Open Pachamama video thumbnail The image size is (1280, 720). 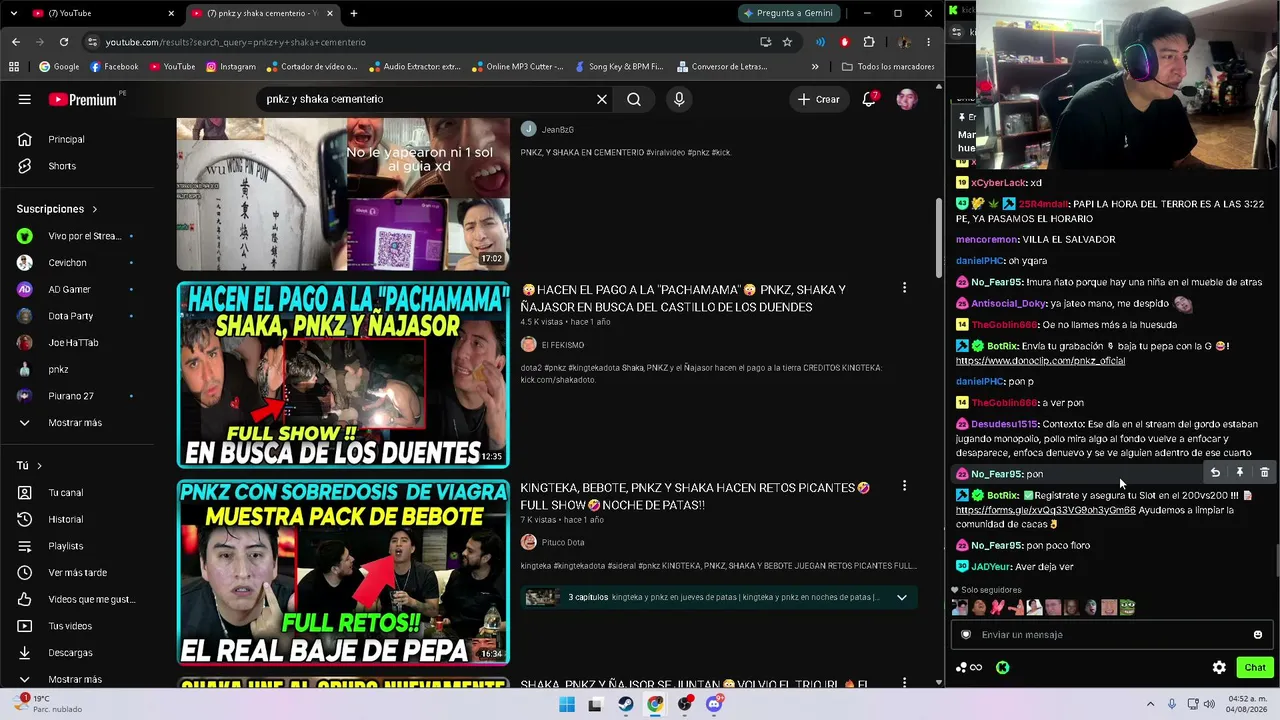pos(343,375)
